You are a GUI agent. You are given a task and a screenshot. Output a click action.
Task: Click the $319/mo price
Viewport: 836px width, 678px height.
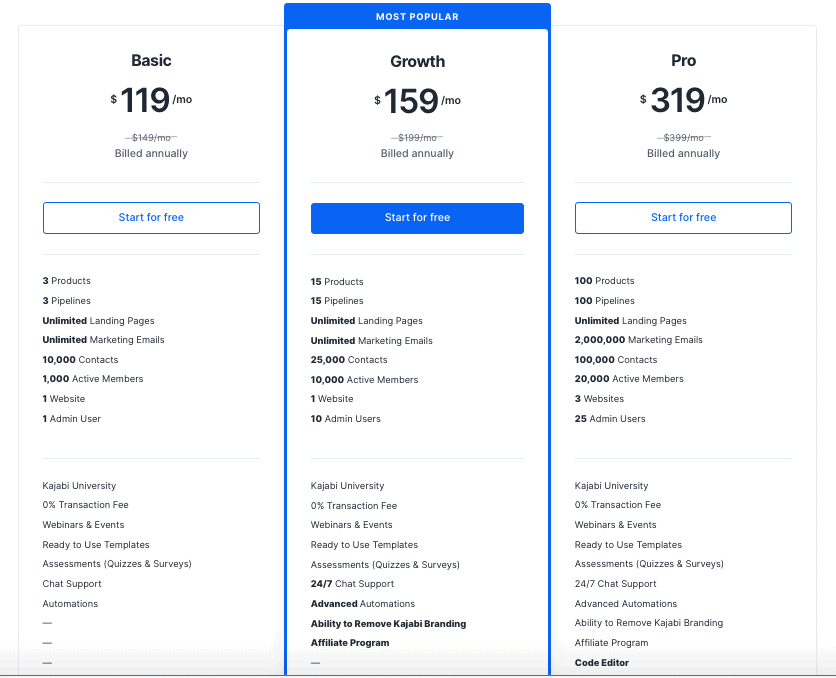[x=684, y=100]
